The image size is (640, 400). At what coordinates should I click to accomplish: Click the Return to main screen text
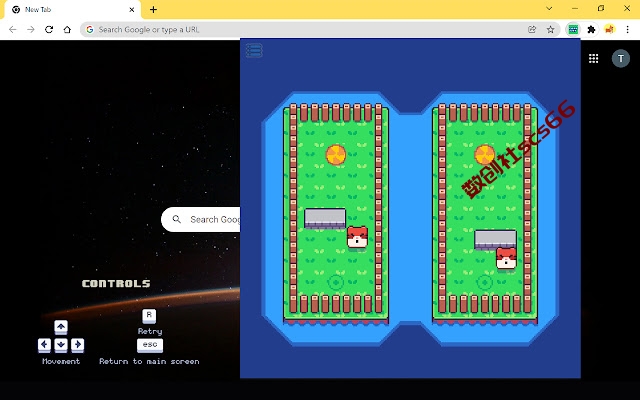[x=149, y=361]
